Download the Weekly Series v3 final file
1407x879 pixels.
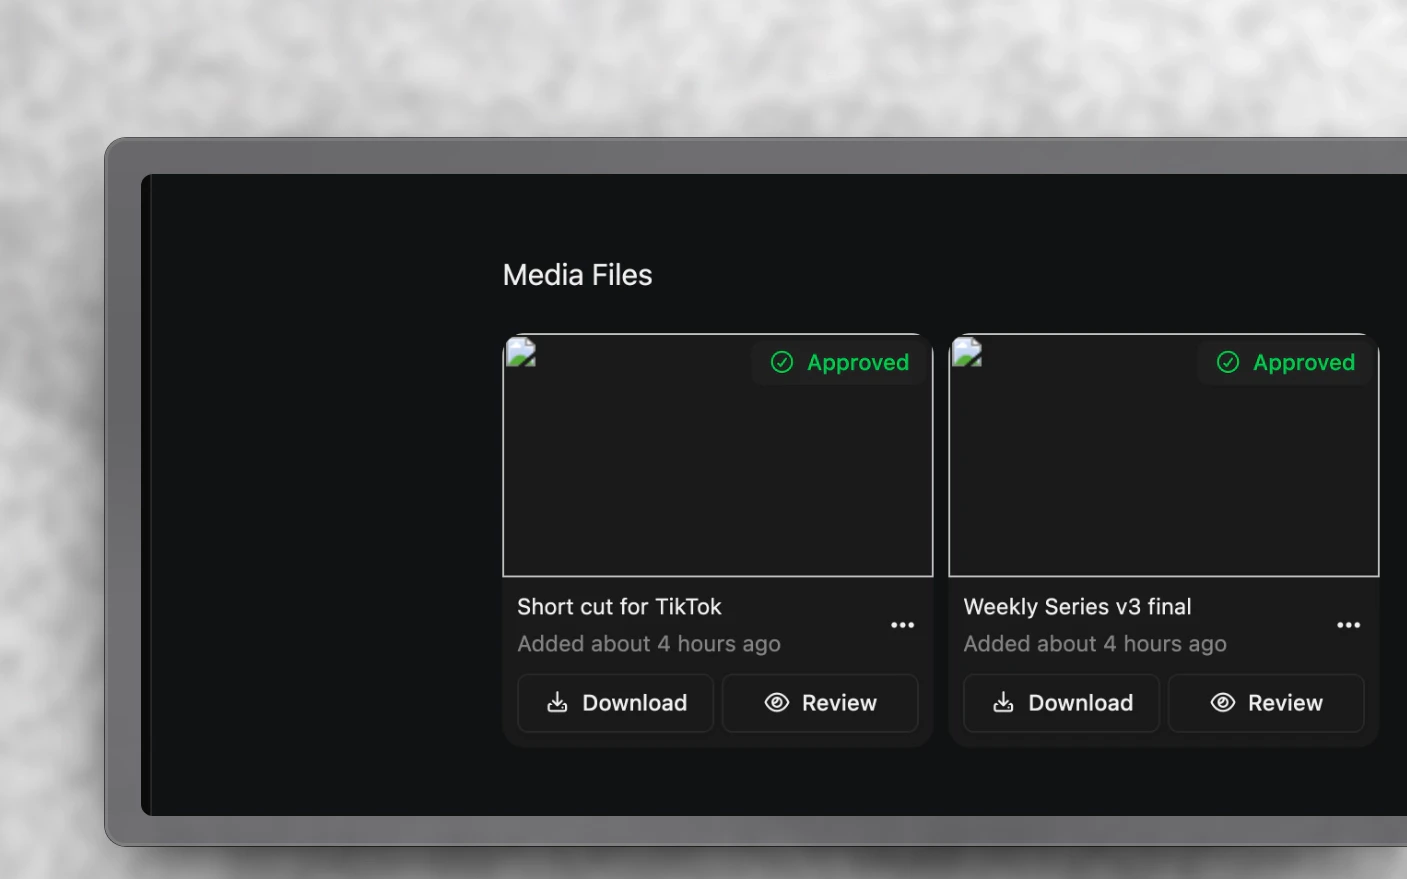(x=1061, y=703)
